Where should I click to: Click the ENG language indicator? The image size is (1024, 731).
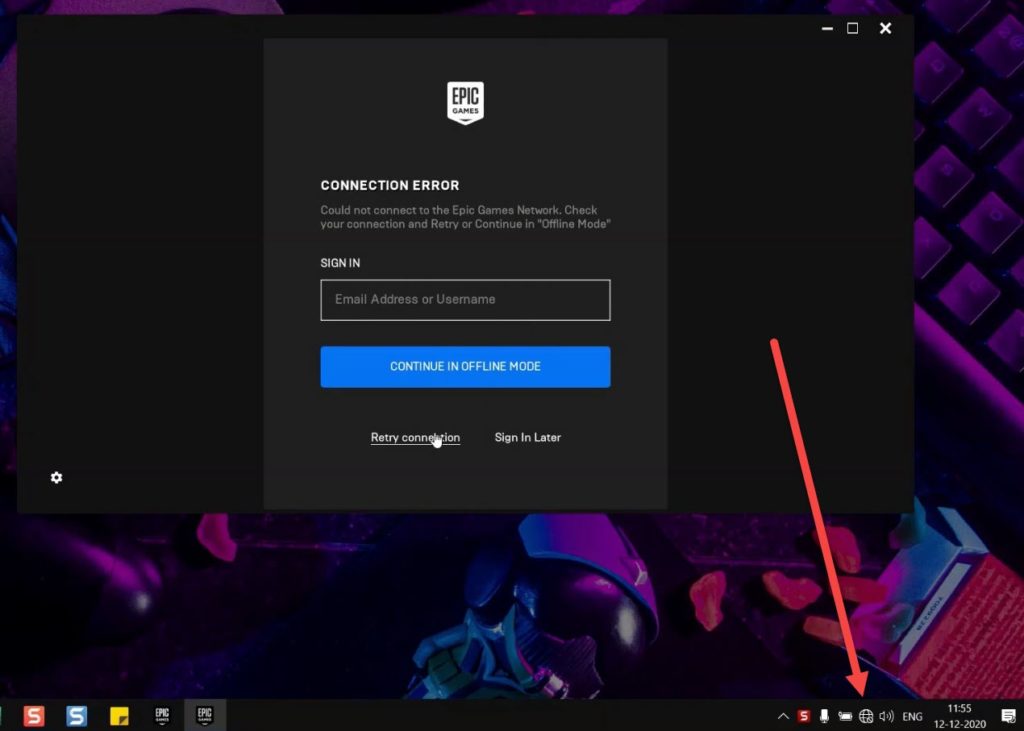912,717
